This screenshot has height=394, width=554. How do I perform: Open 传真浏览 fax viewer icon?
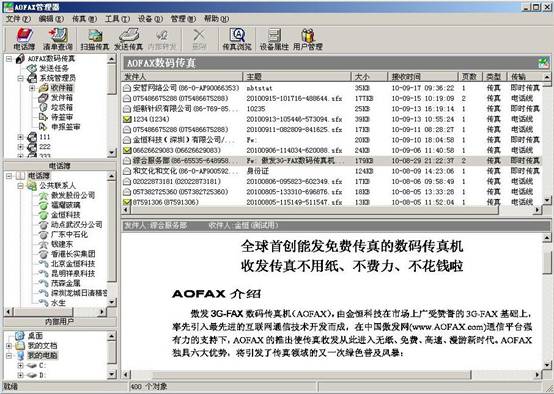tap(237, 39)
